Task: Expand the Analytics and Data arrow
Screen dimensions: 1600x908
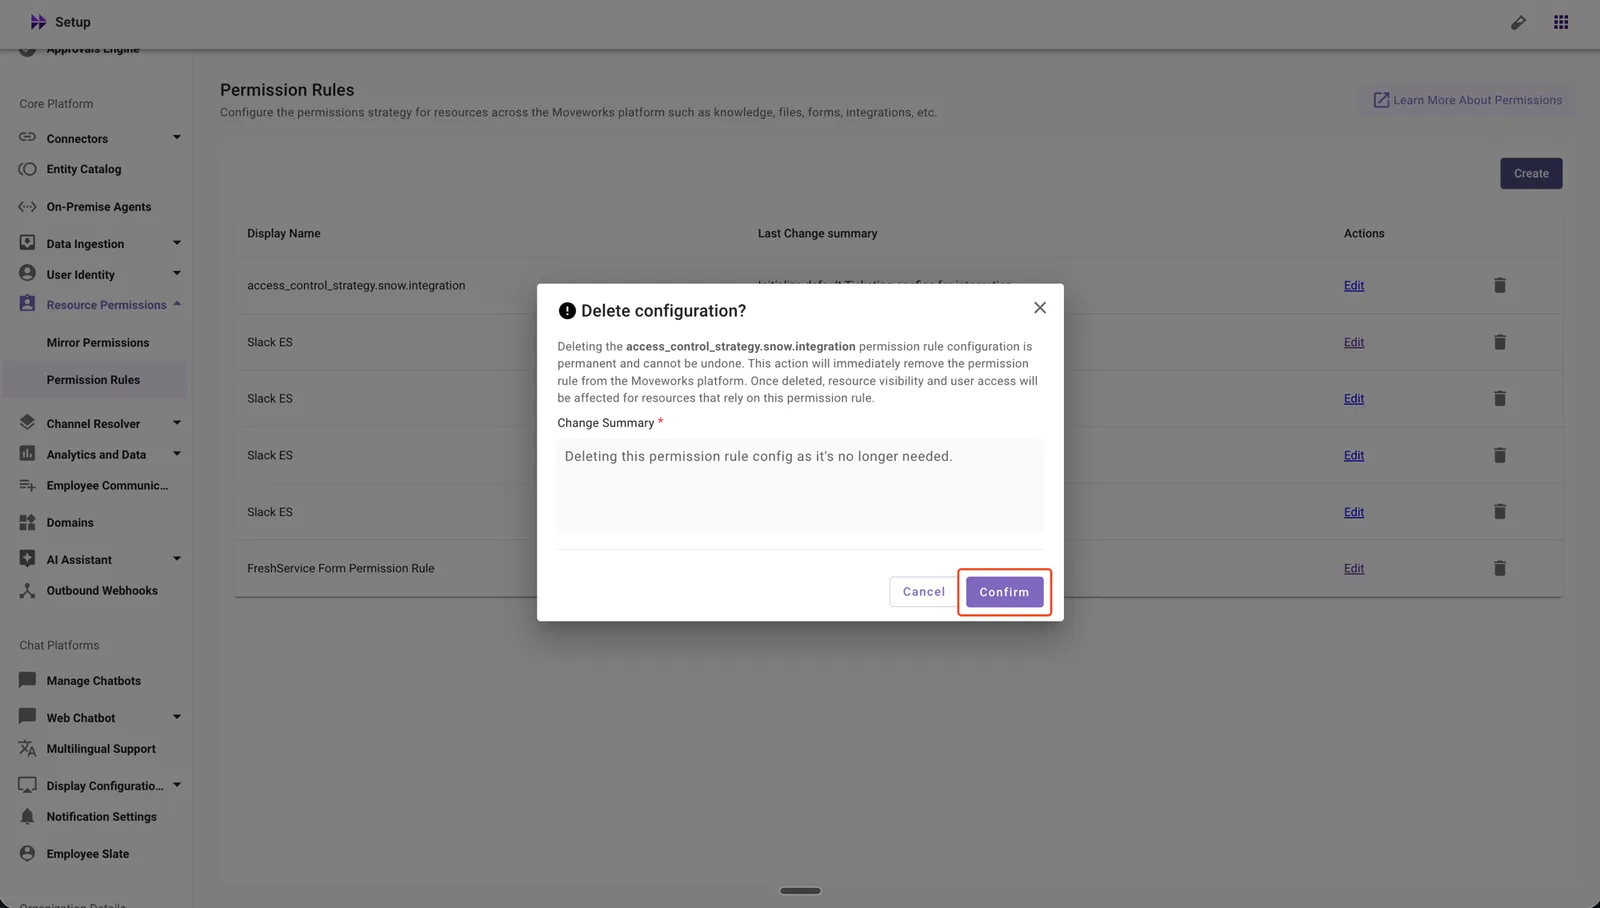Action: [x=177, y=454]
